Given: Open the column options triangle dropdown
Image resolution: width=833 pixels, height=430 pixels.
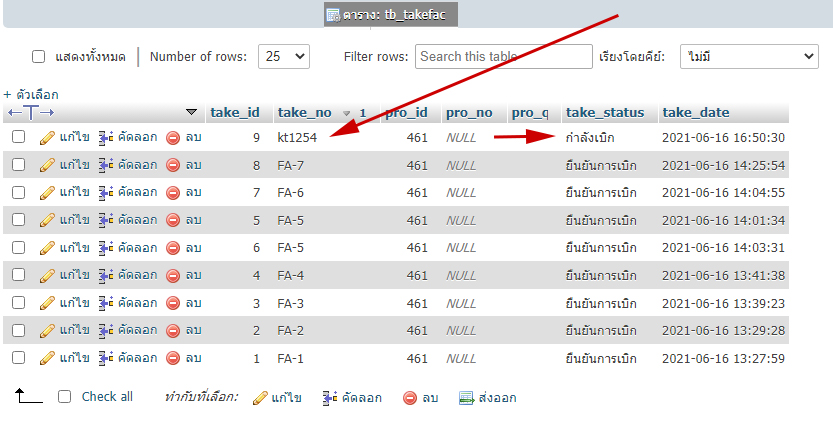Looking at the screenshot, I should pos(191,112).
